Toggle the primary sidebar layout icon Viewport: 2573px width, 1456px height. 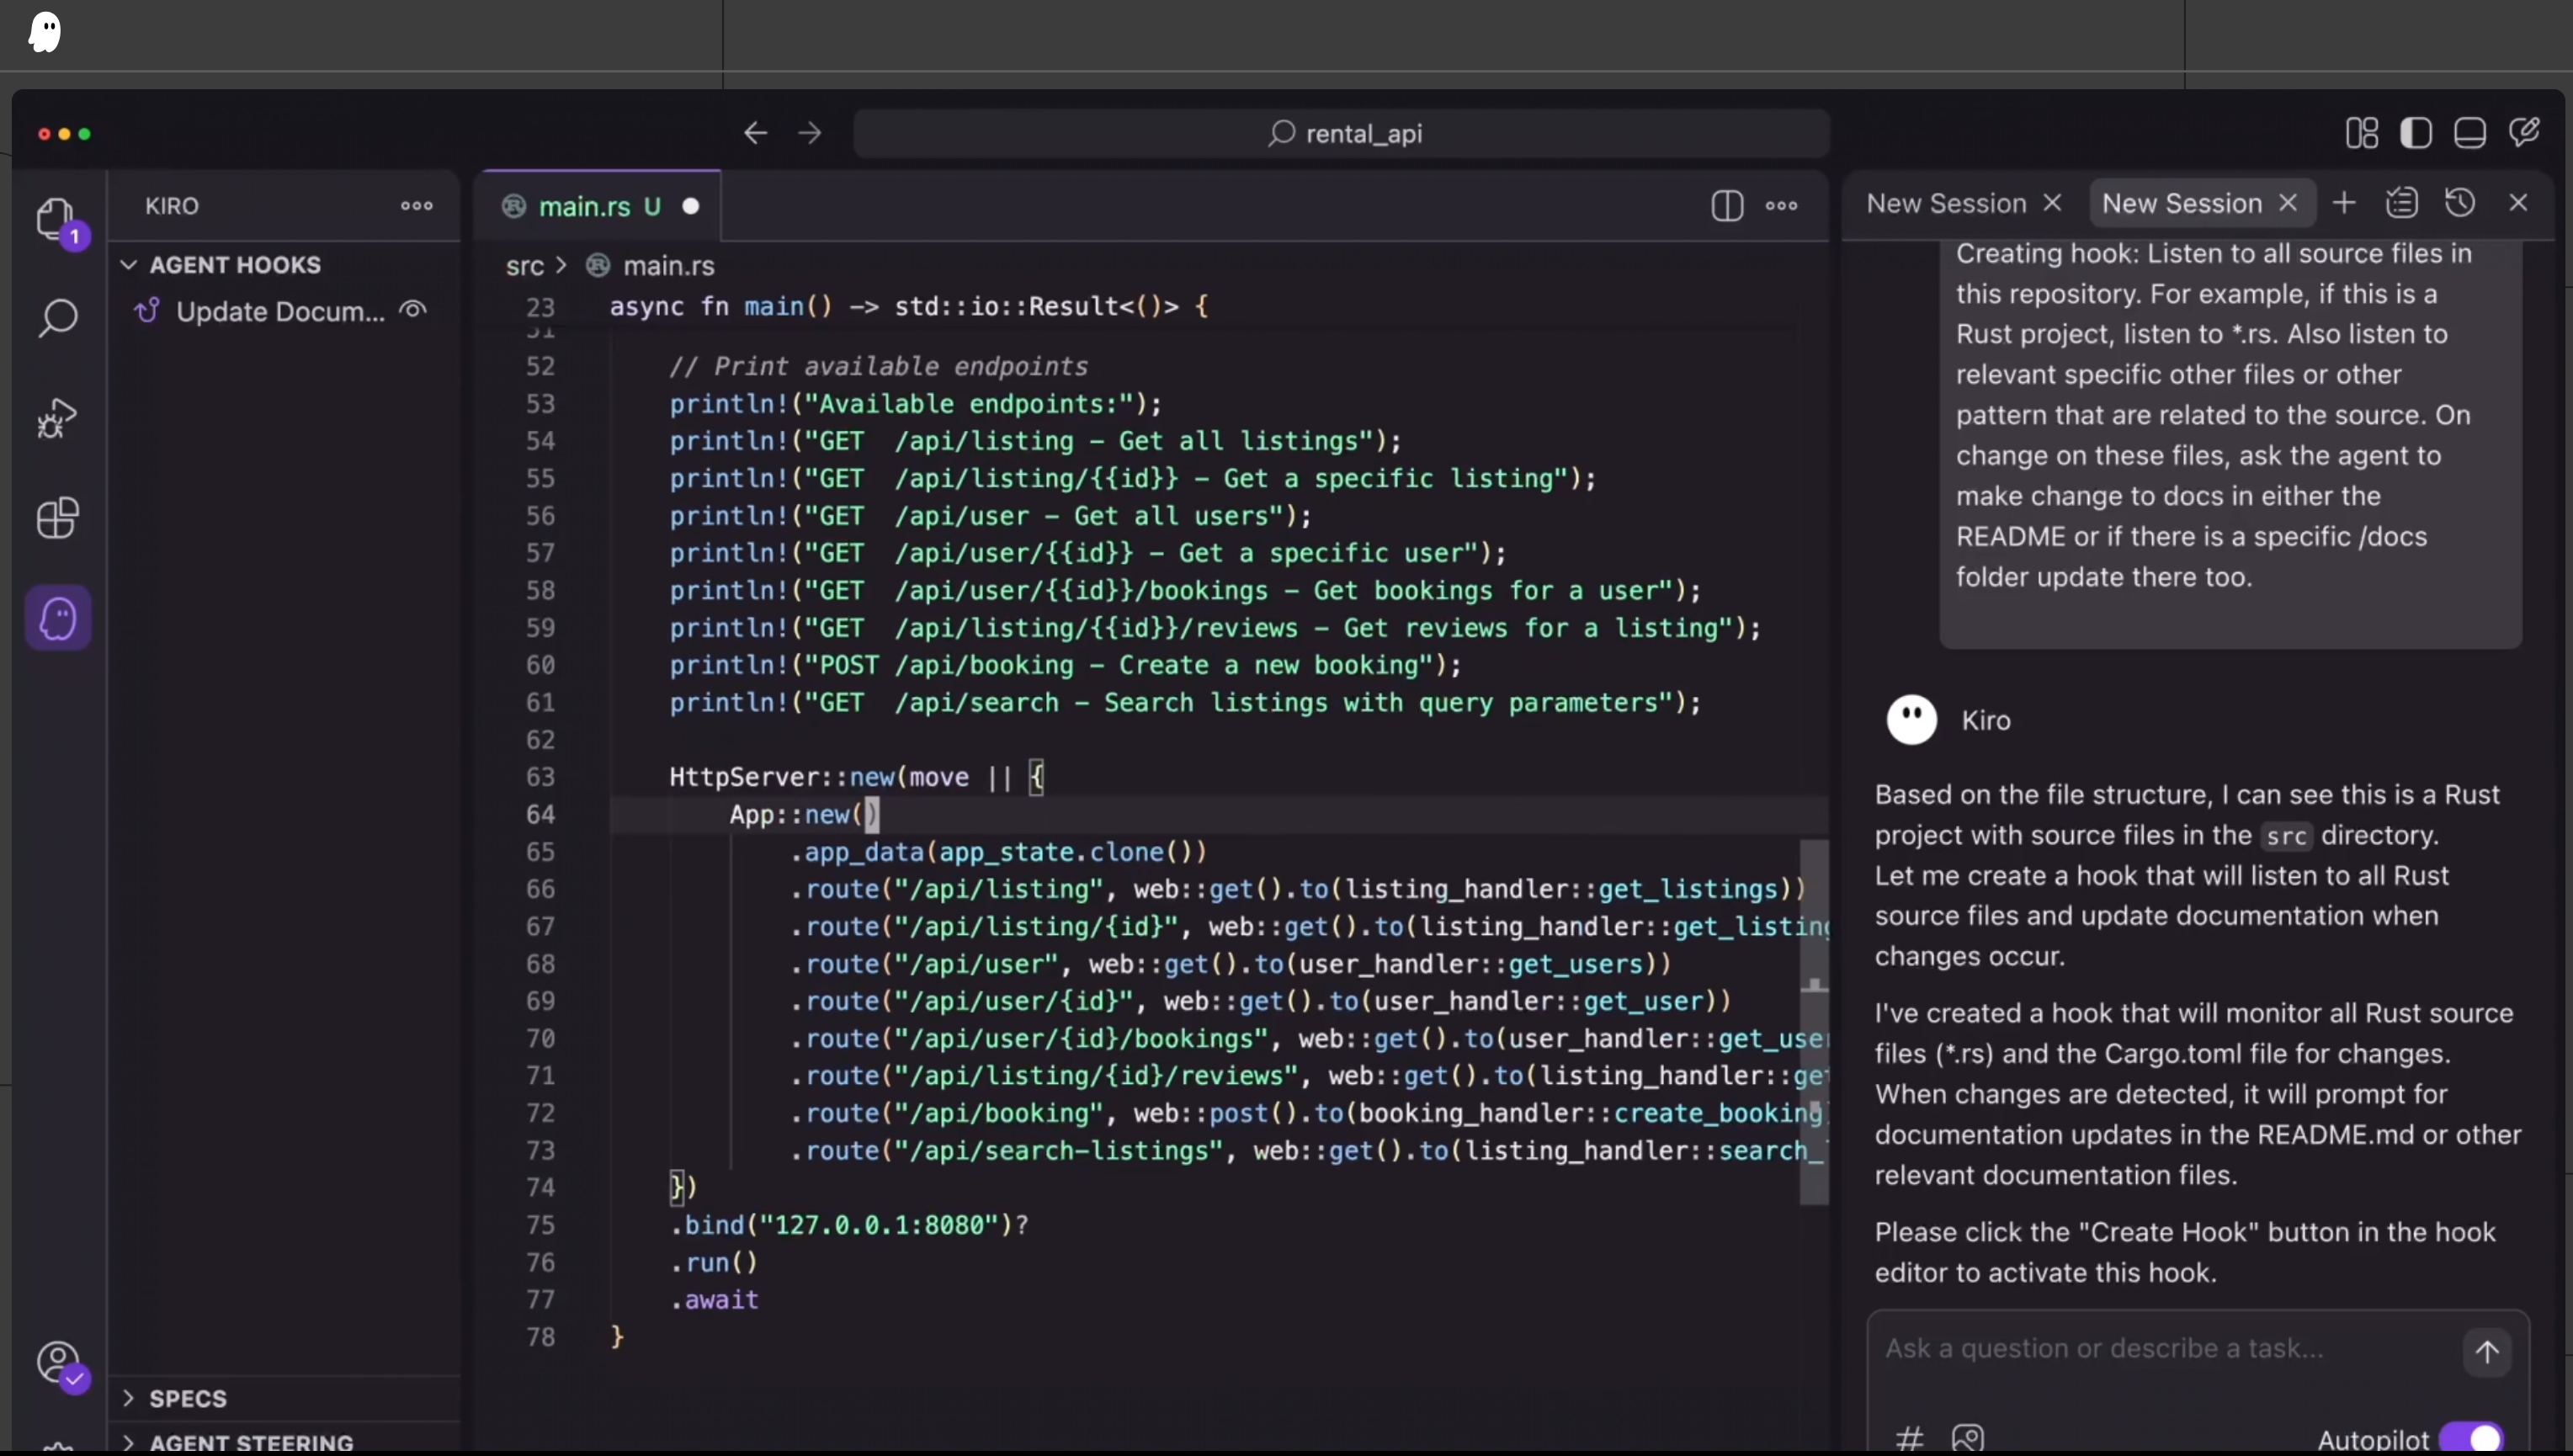(x=2415, y=133)
